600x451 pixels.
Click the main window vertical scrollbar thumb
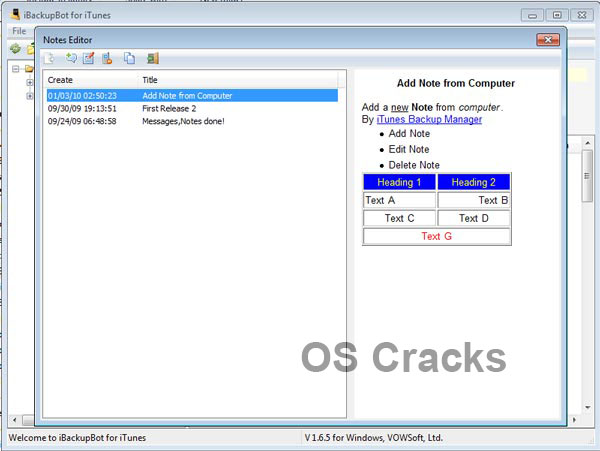tap(587, 176)
